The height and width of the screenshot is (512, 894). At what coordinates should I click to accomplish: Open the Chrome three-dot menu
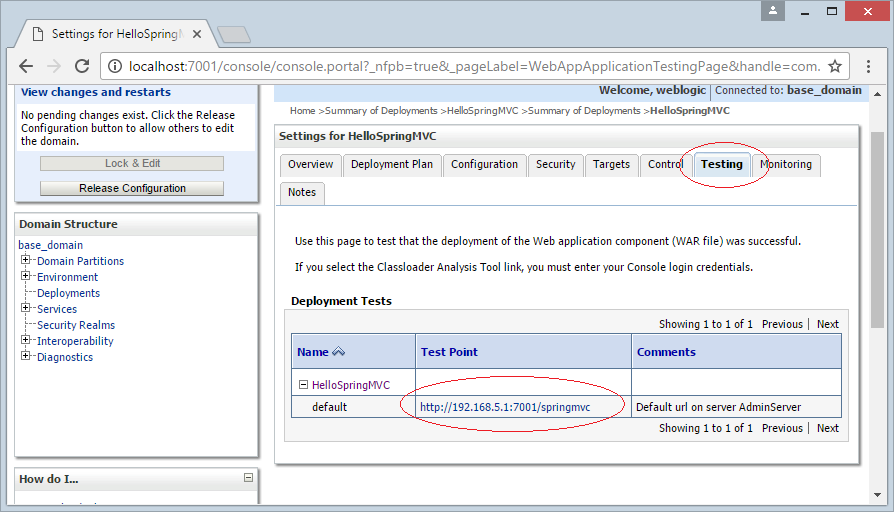[x=868, y=66]
